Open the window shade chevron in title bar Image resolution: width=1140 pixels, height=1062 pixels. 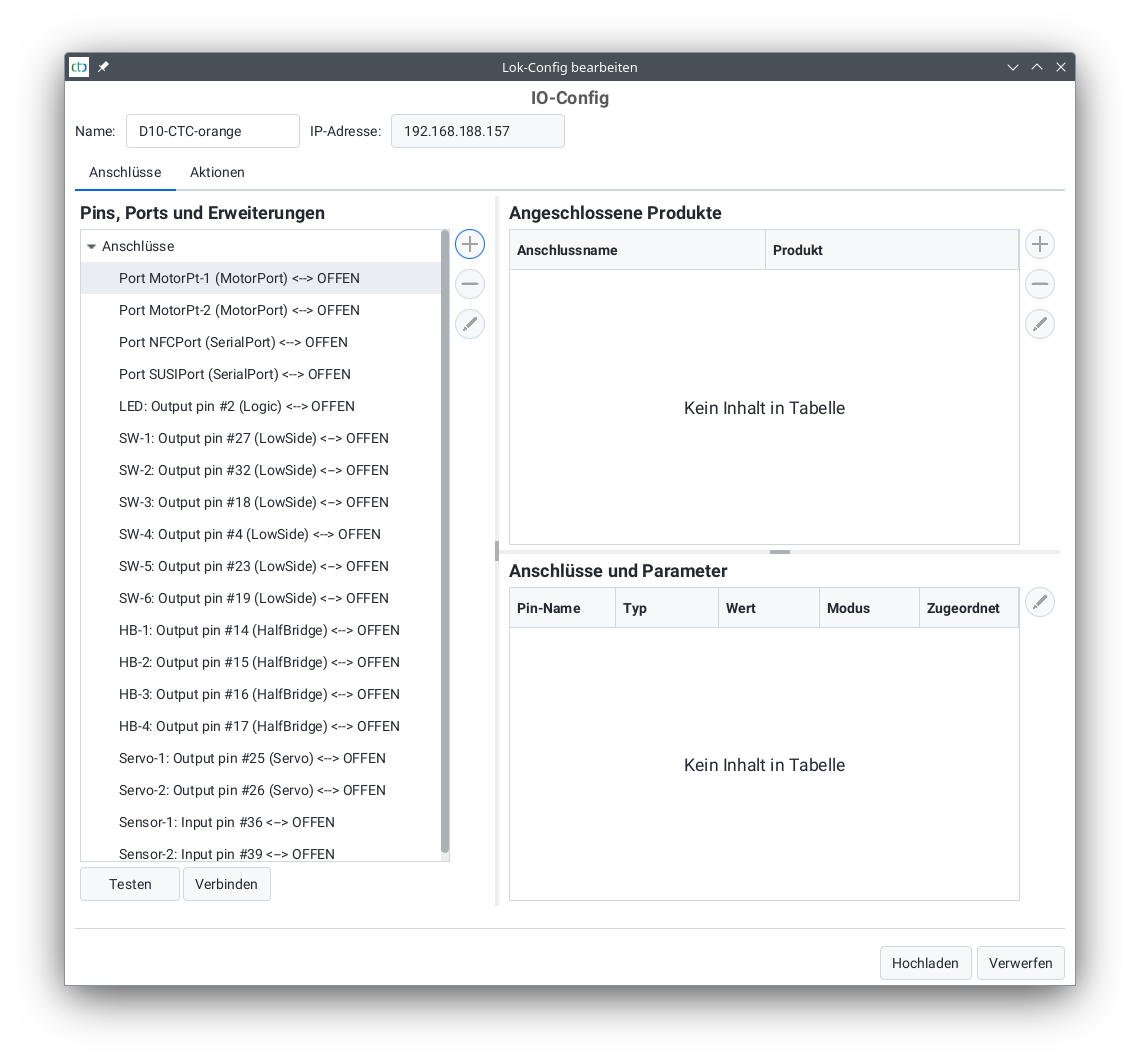[1012, 67]
